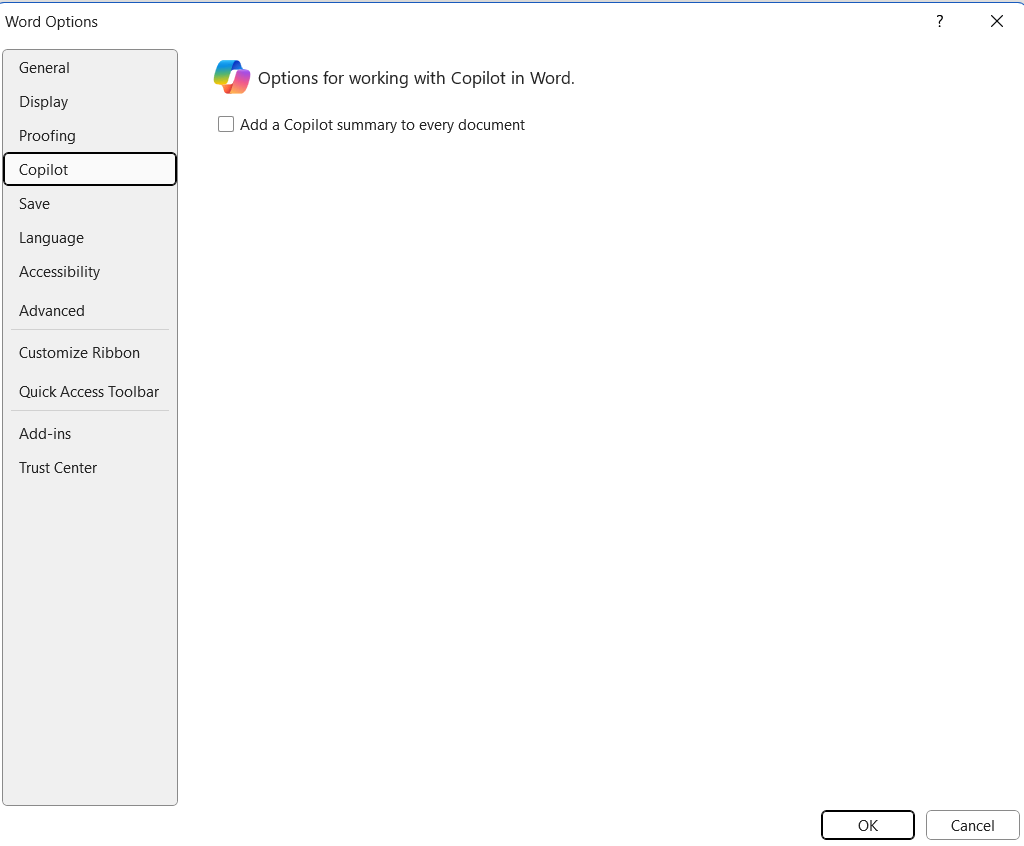Viewport: 1024px width, 846px height.
Task: Go to the Trust Center category
Action: [89, 468]
